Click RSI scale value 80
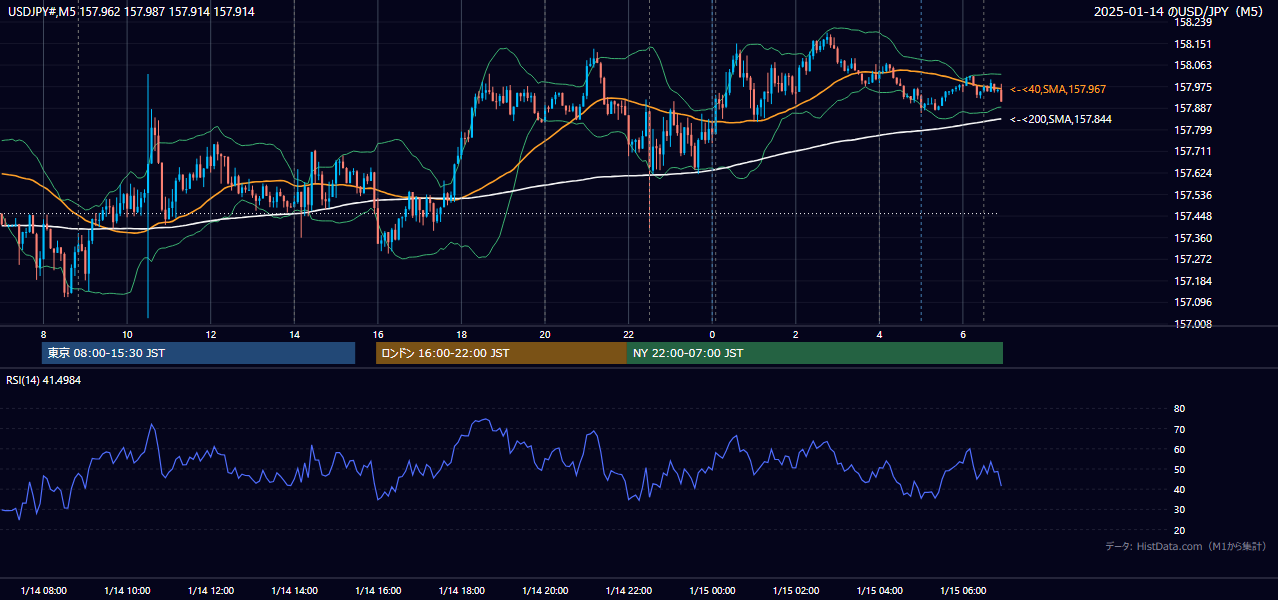Screen dimensions: 1278x600 [x=1179, y=409]
